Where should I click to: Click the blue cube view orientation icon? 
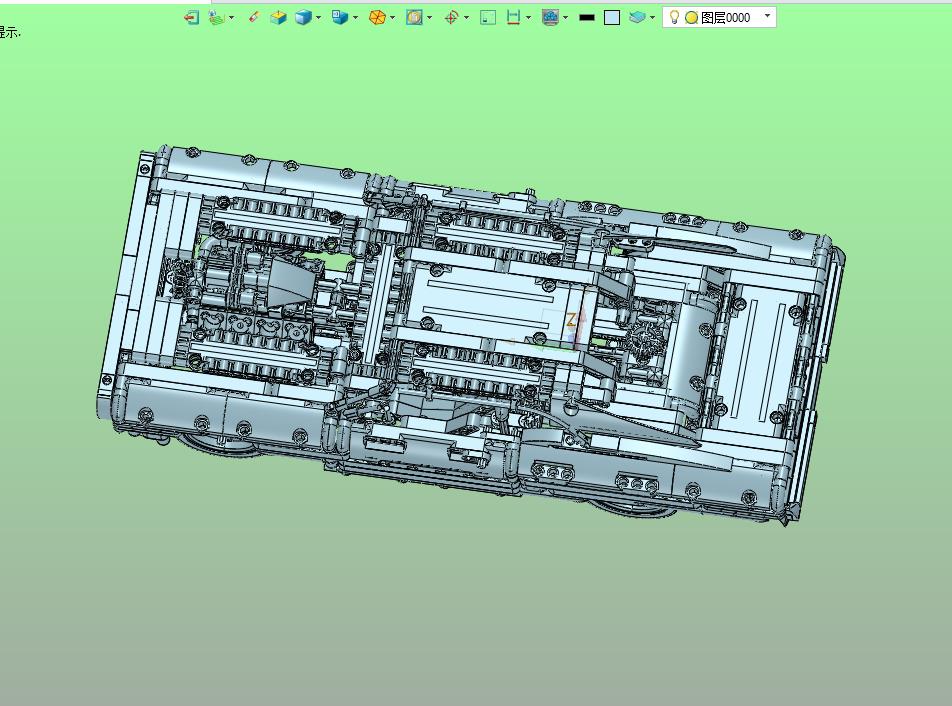click(x=340, y=18)
